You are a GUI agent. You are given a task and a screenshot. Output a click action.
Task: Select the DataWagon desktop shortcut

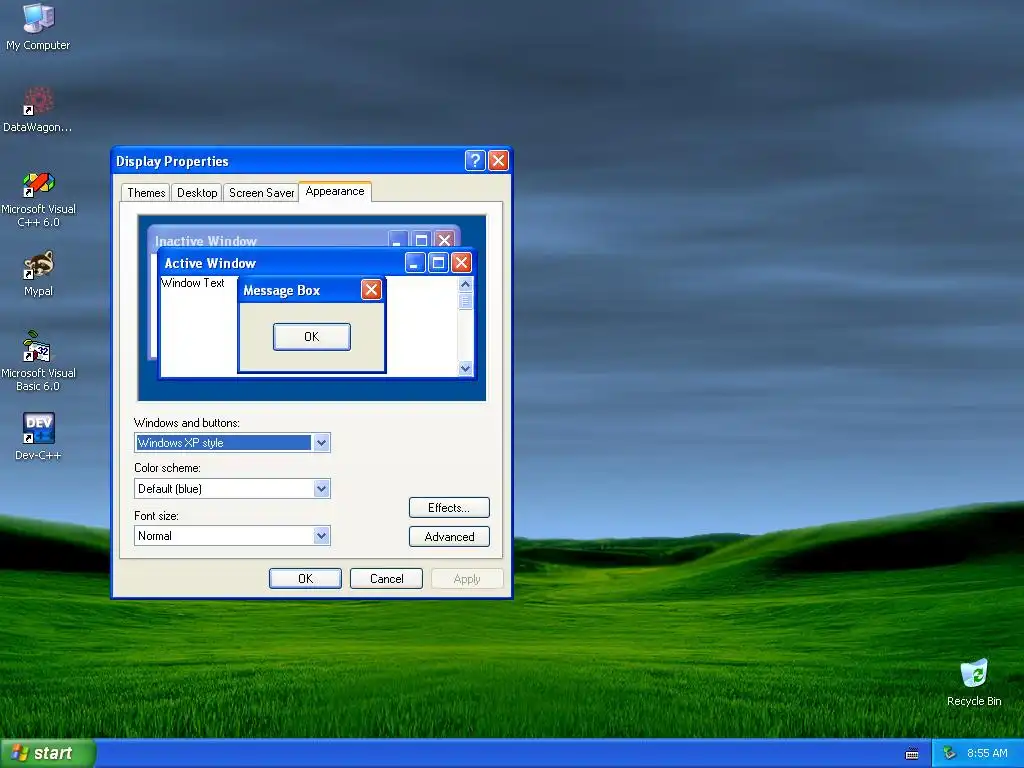38,109
